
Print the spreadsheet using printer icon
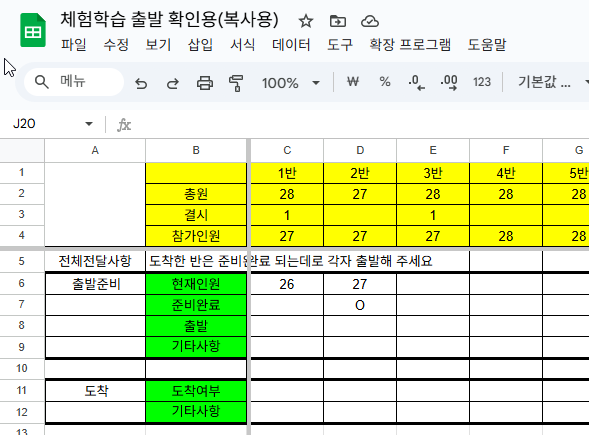(x=205, y=83)
